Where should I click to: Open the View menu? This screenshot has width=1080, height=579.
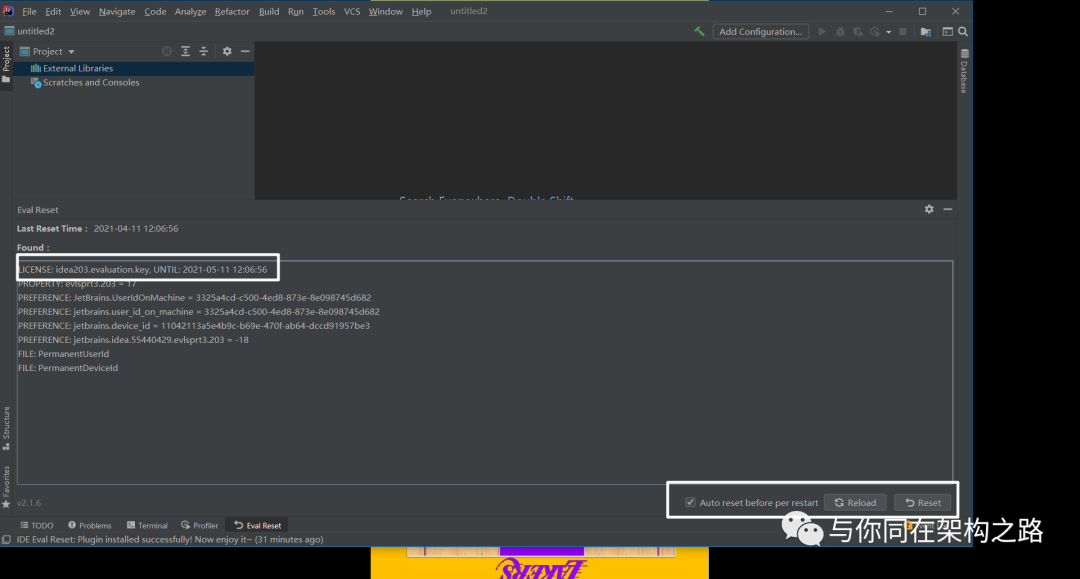coord(80,12)
